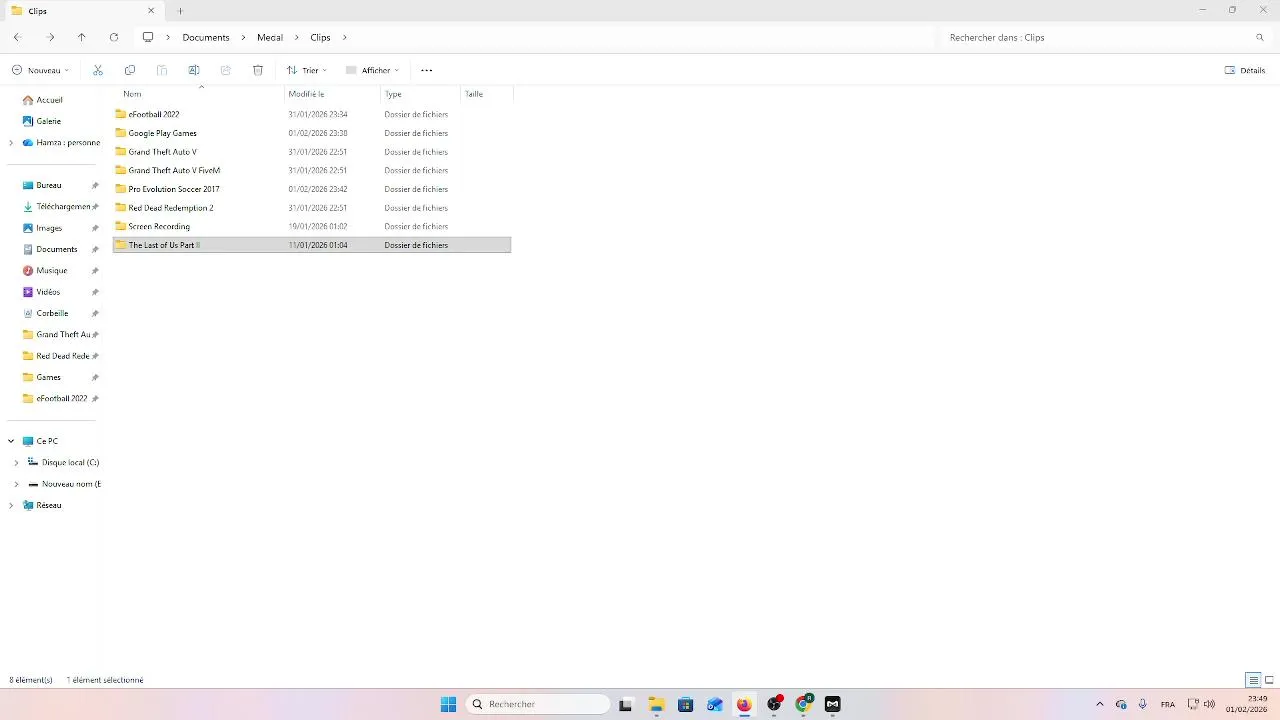The width and height of the screenshot is (1280, 720).
Task: Select the Screen Recording folder
Action: click(x=312, y=226)
